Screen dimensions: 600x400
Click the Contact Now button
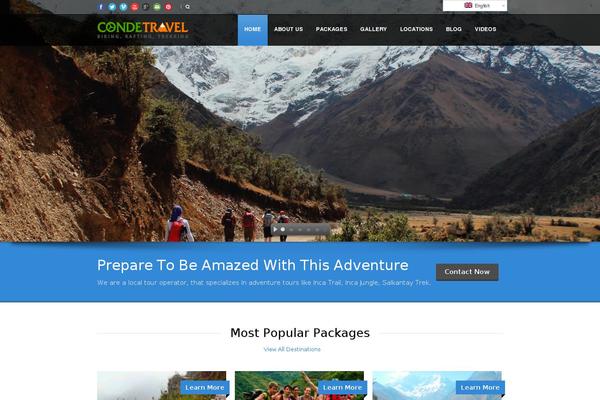point(467,272)
